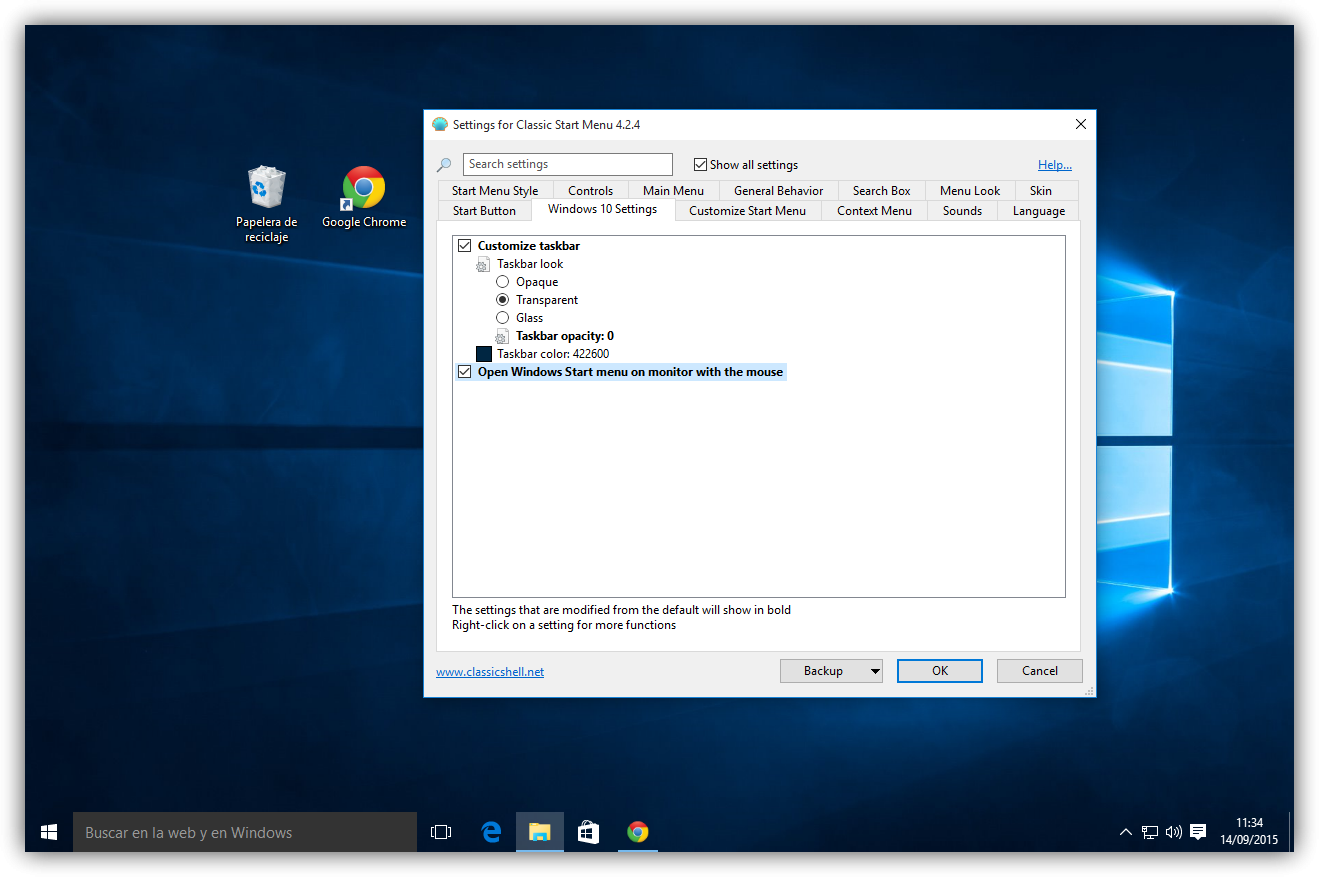Image resolution: width=1319 pixels, height=877 pixels.
Task: Click the Taskbar color swatch
Action: coord(484,354)
